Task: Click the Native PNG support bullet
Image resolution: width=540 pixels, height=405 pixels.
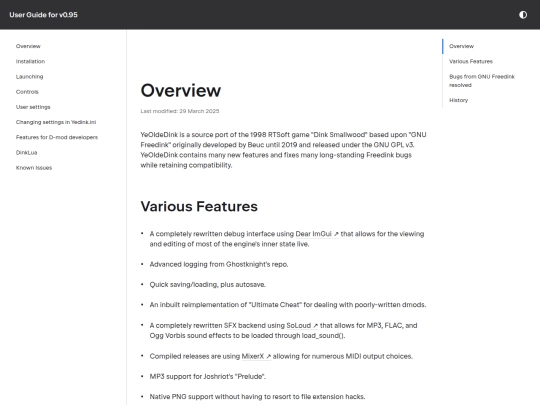Action: [257, 397]
